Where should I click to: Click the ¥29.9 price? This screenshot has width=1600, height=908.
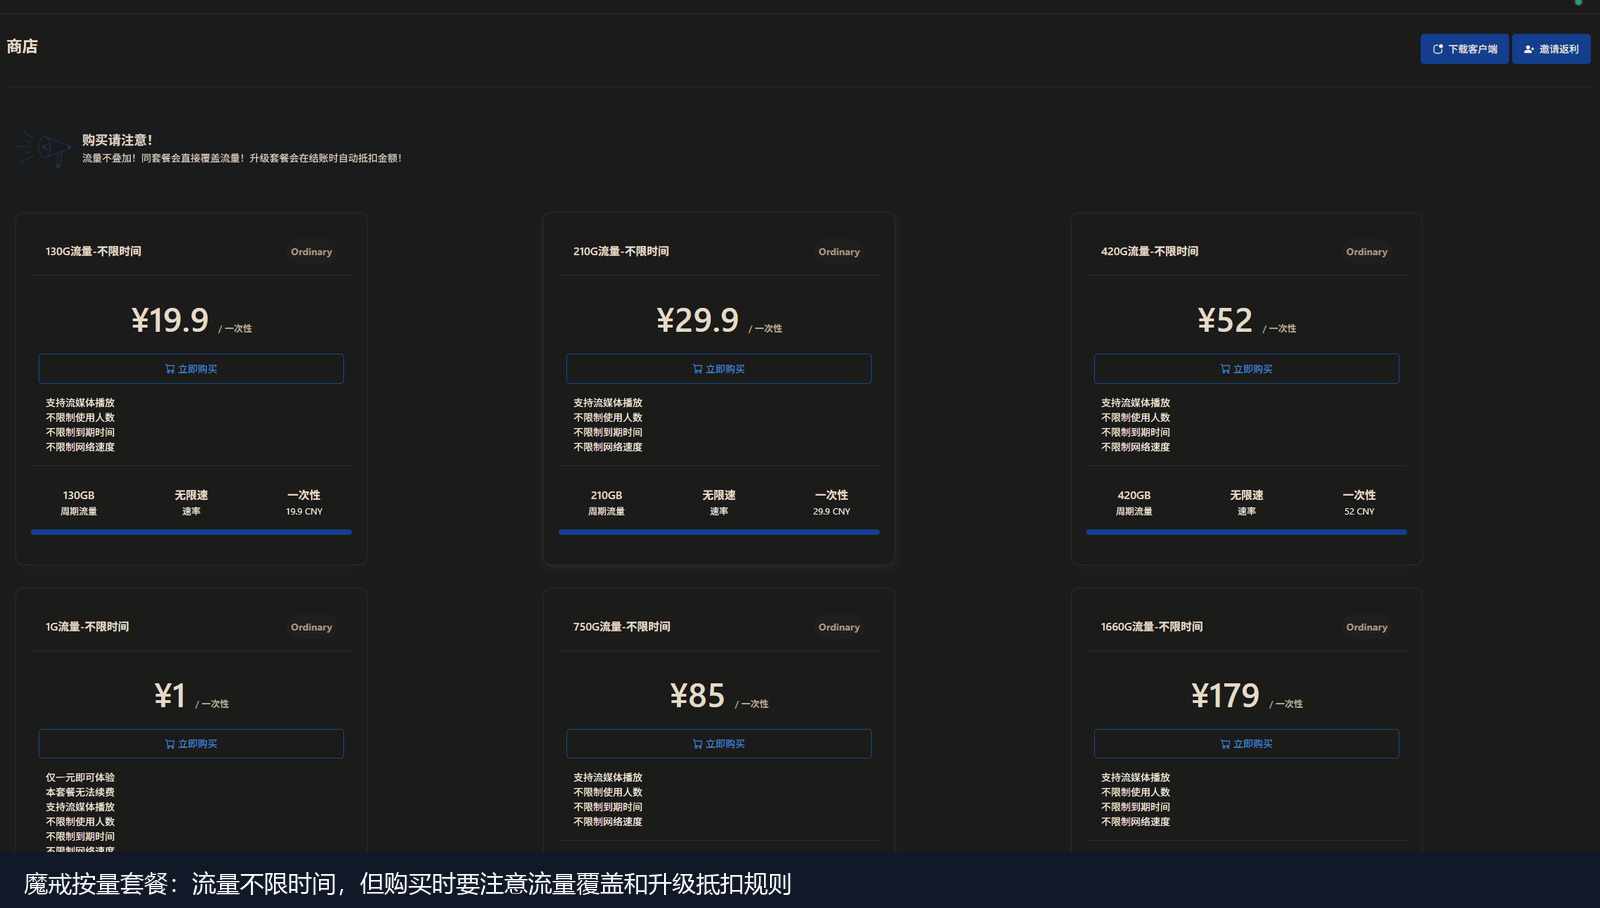[x=697, y=320]
